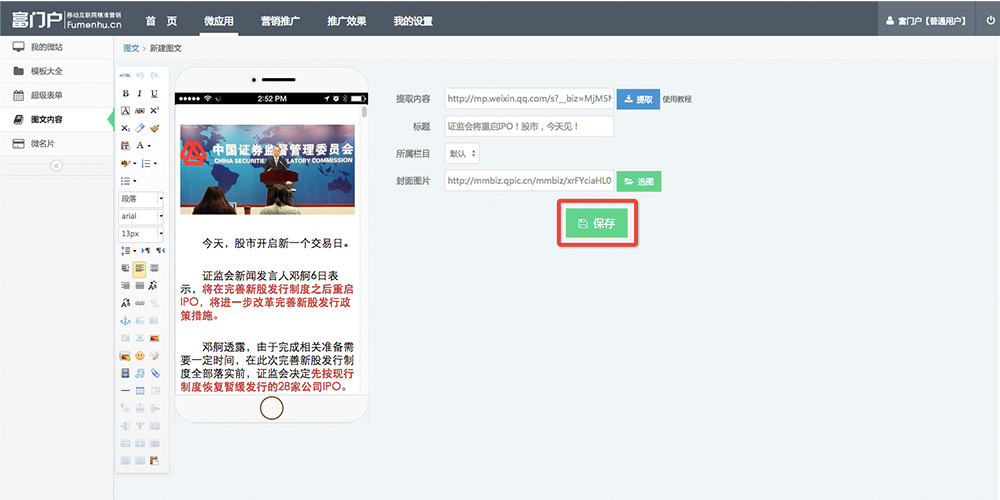Open the 首页 navigation tab

coord(161,21)
